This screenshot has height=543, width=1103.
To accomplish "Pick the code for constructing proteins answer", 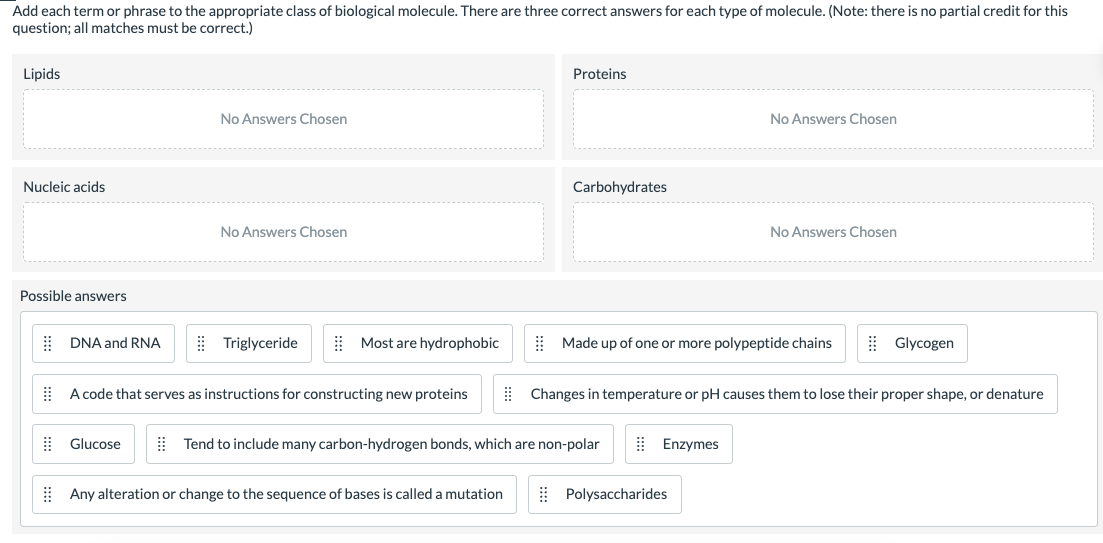I will [268, 394].
